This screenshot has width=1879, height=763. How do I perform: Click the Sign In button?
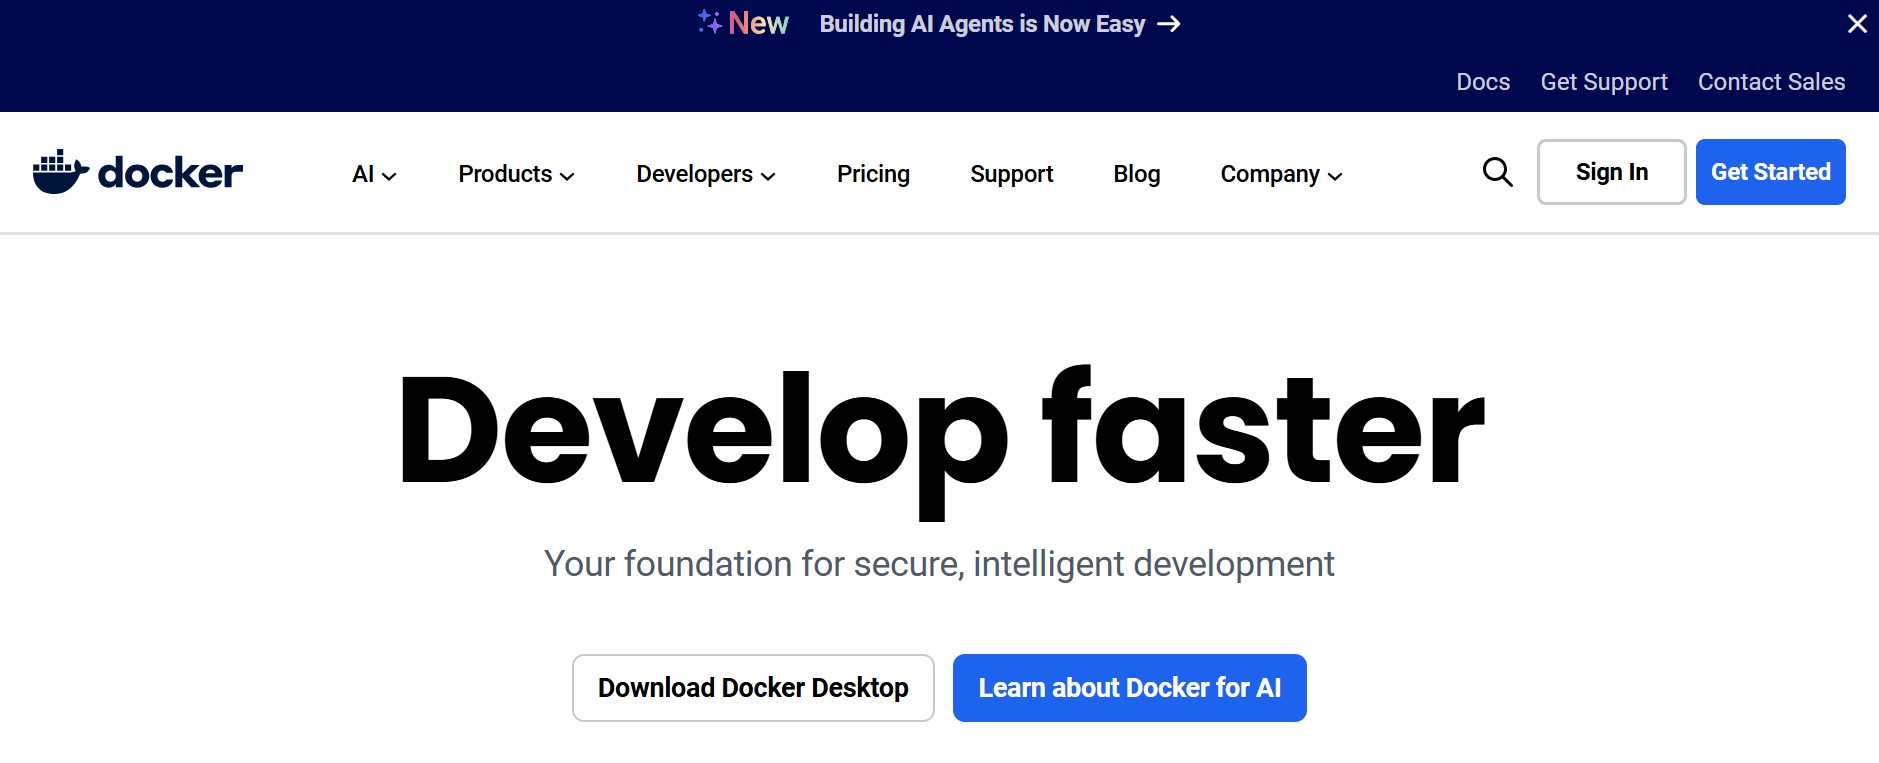click(x=1611, y=172)
